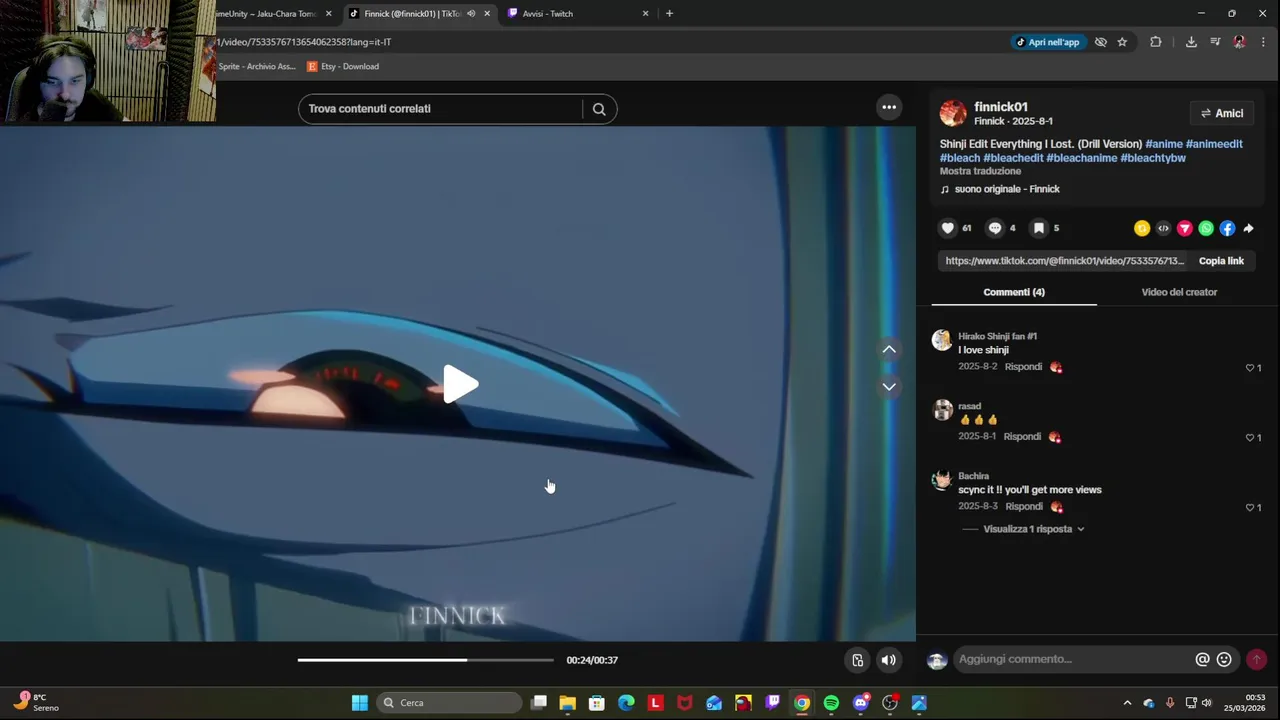1280x720 pixels.
Task: Switch to Avvisi - Twitch tab
Action: point(578,14)
